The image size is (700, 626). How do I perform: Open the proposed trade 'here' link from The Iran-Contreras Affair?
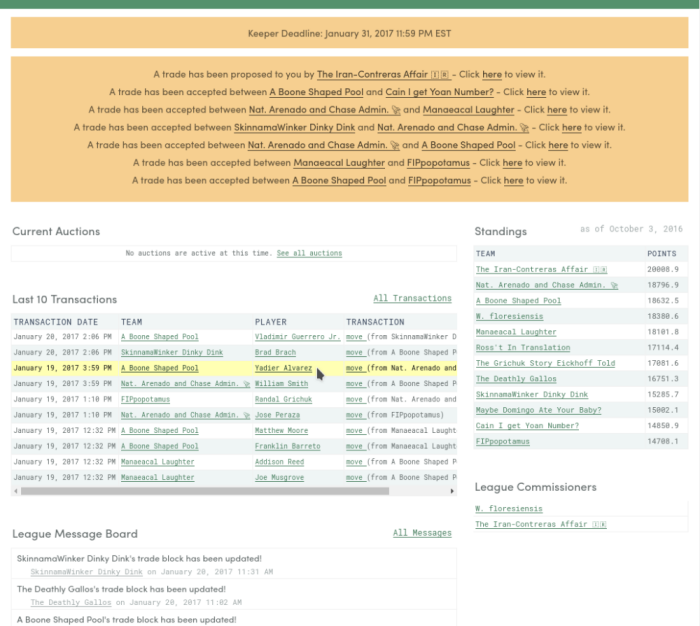(x=492, y=75)
